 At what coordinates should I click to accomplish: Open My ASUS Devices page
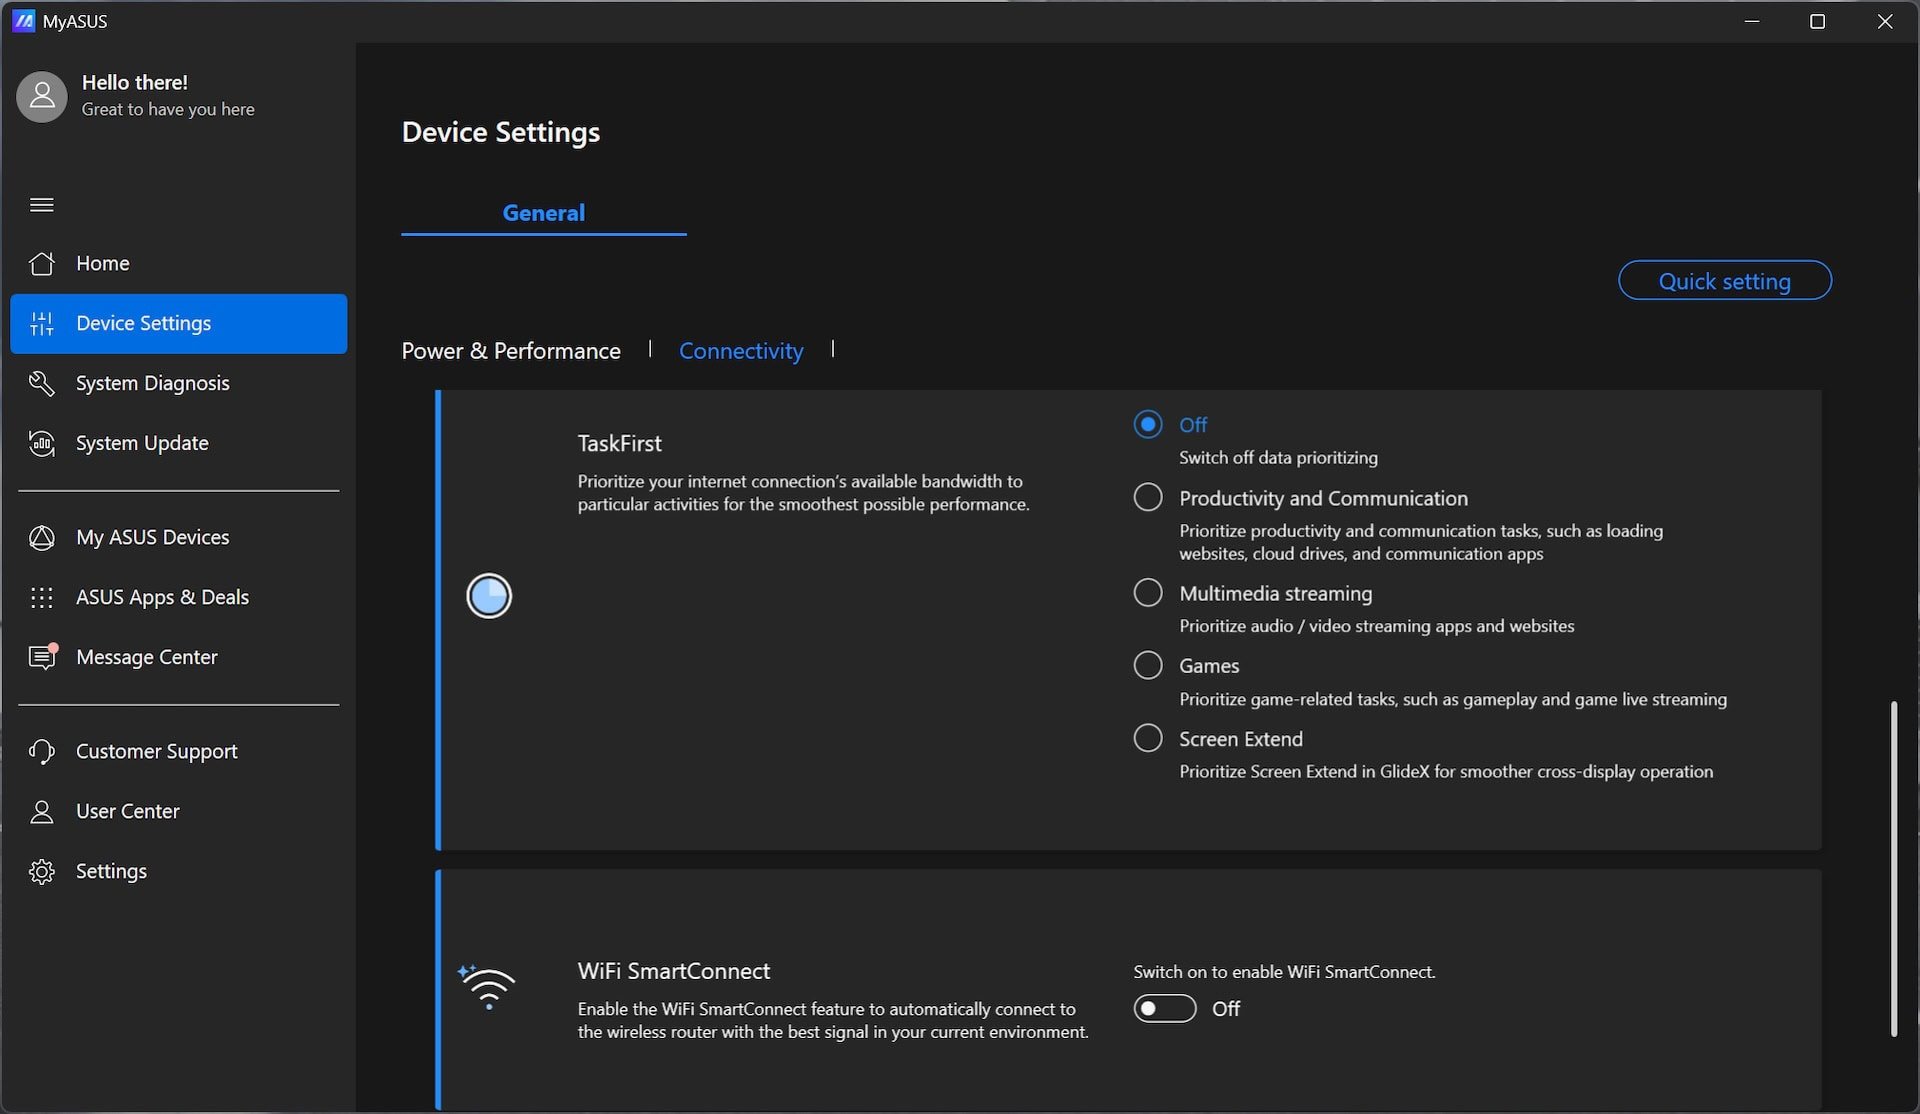coord(179,537)
